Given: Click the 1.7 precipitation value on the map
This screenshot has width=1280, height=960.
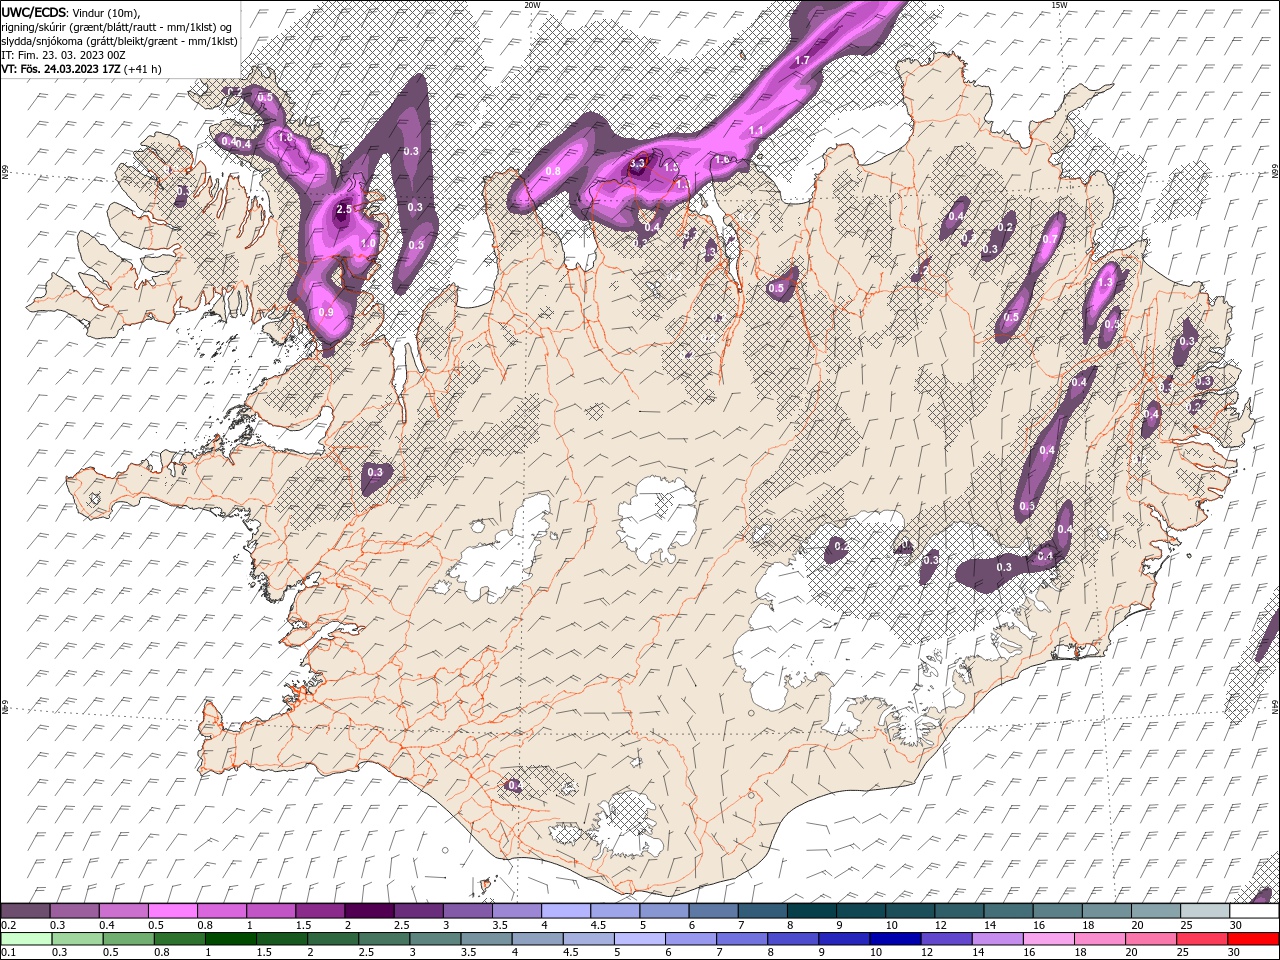Looking at the screenshot, I should tap(802, 61).
